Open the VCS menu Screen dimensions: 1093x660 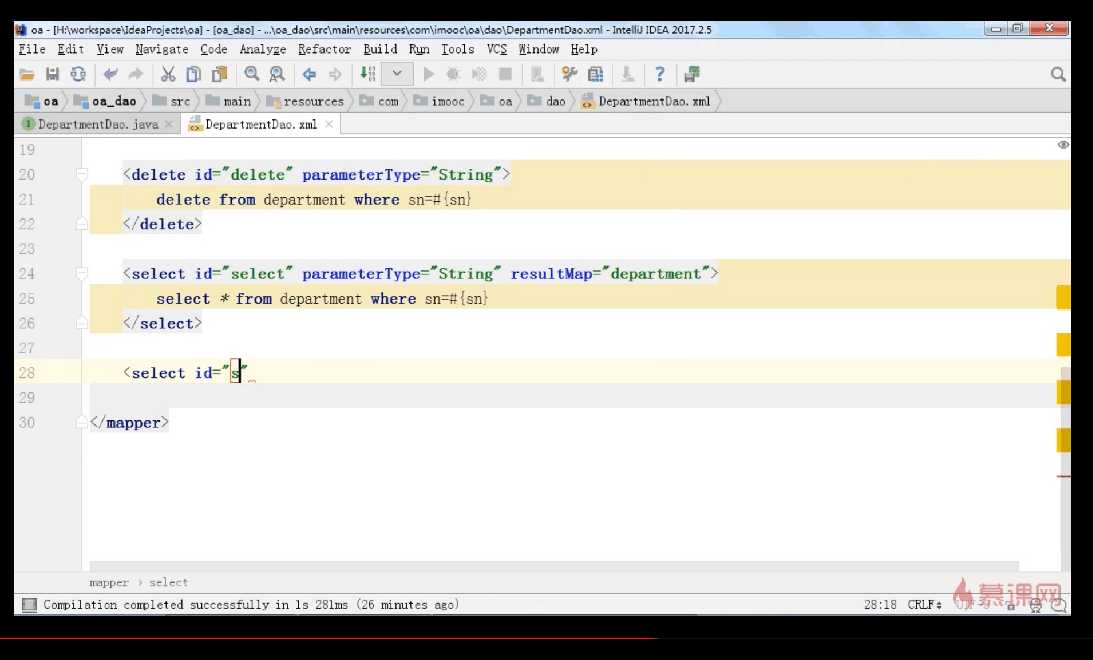[x=497, y=49]
